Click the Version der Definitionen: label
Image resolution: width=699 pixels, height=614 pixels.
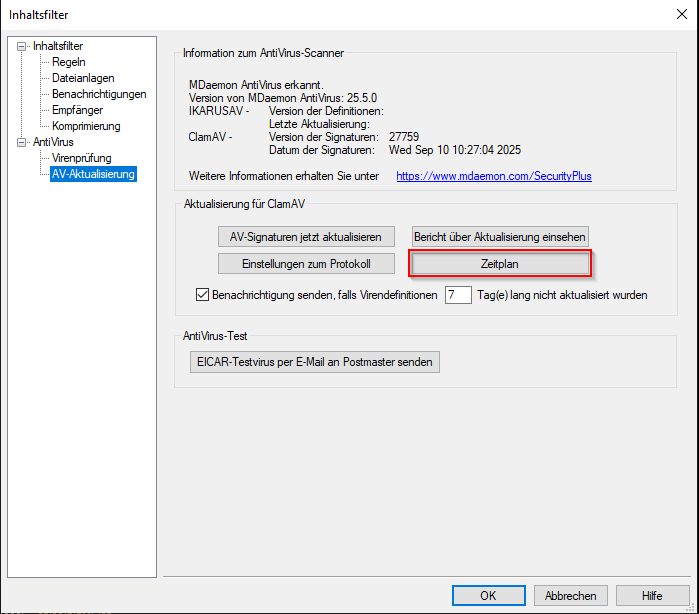[326, 111]
